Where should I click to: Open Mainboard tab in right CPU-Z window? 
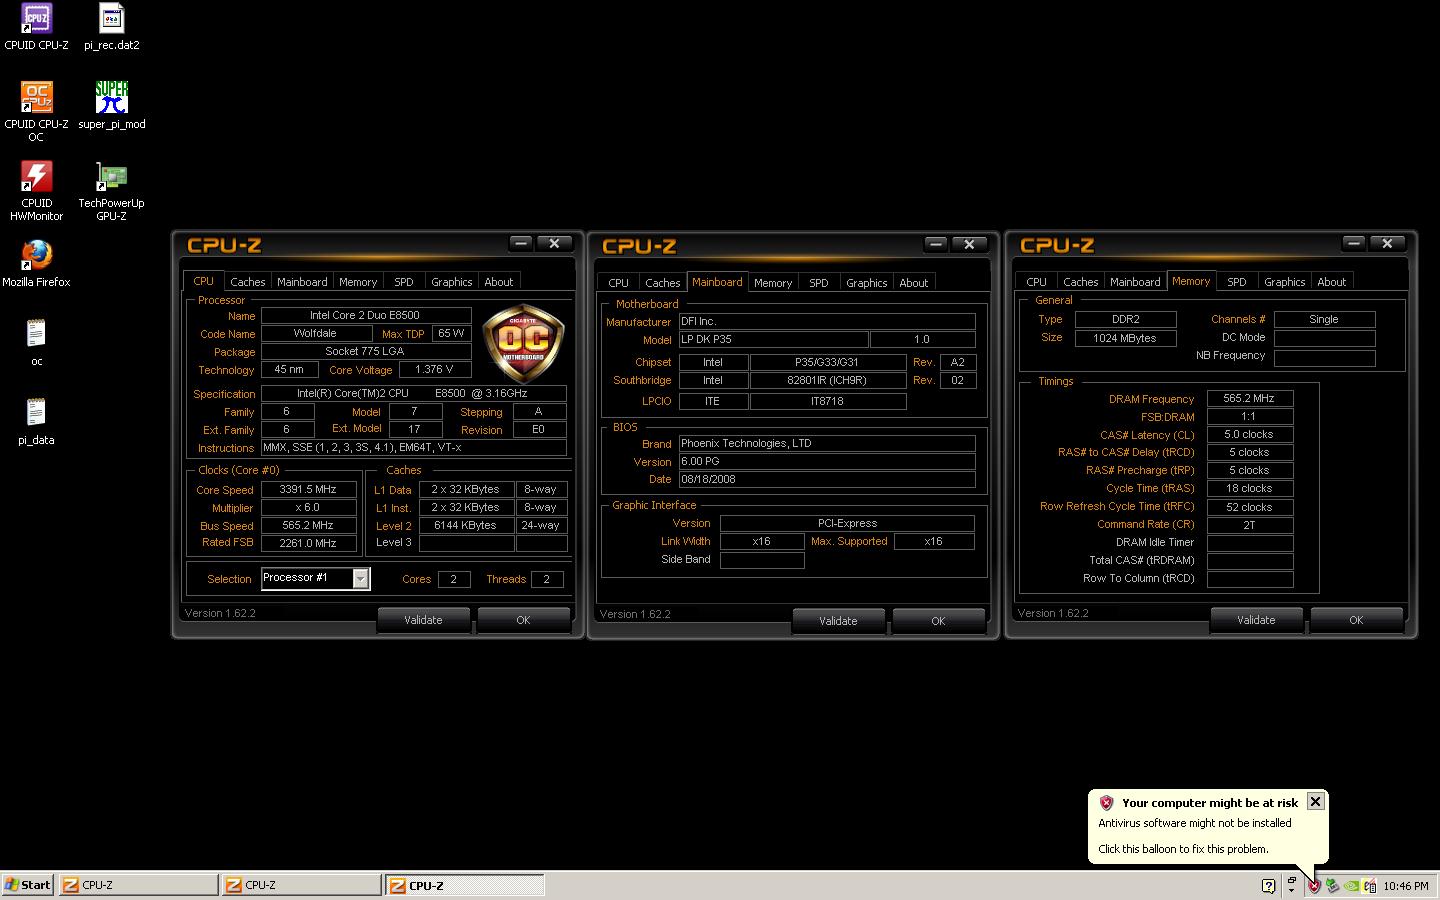pyautogui.click(x=1135, y=282)
